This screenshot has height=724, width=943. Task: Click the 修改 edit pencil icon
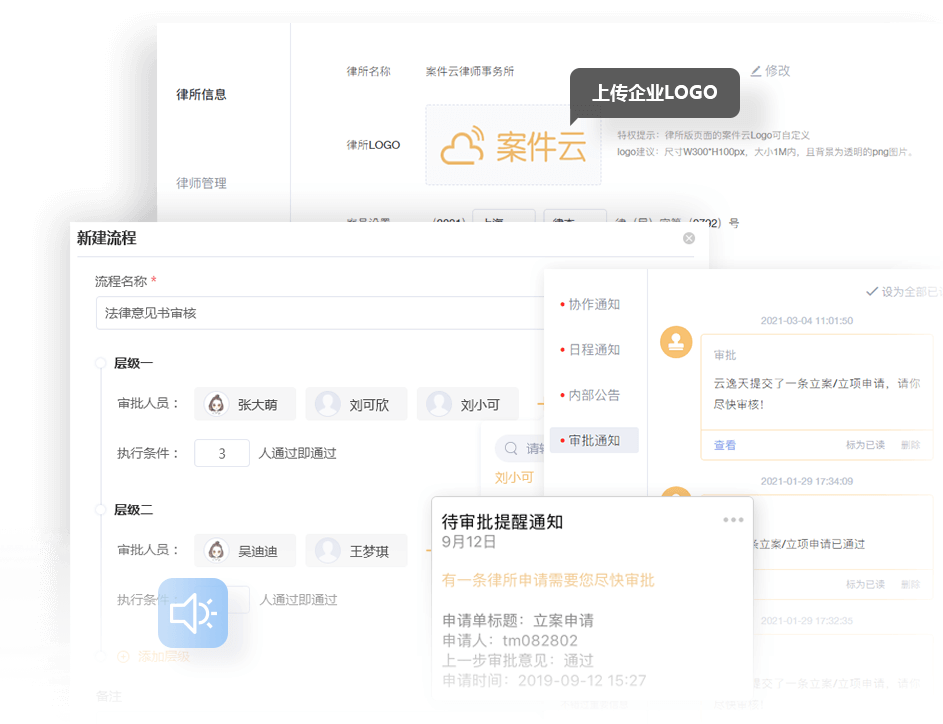tap(756, 71)
